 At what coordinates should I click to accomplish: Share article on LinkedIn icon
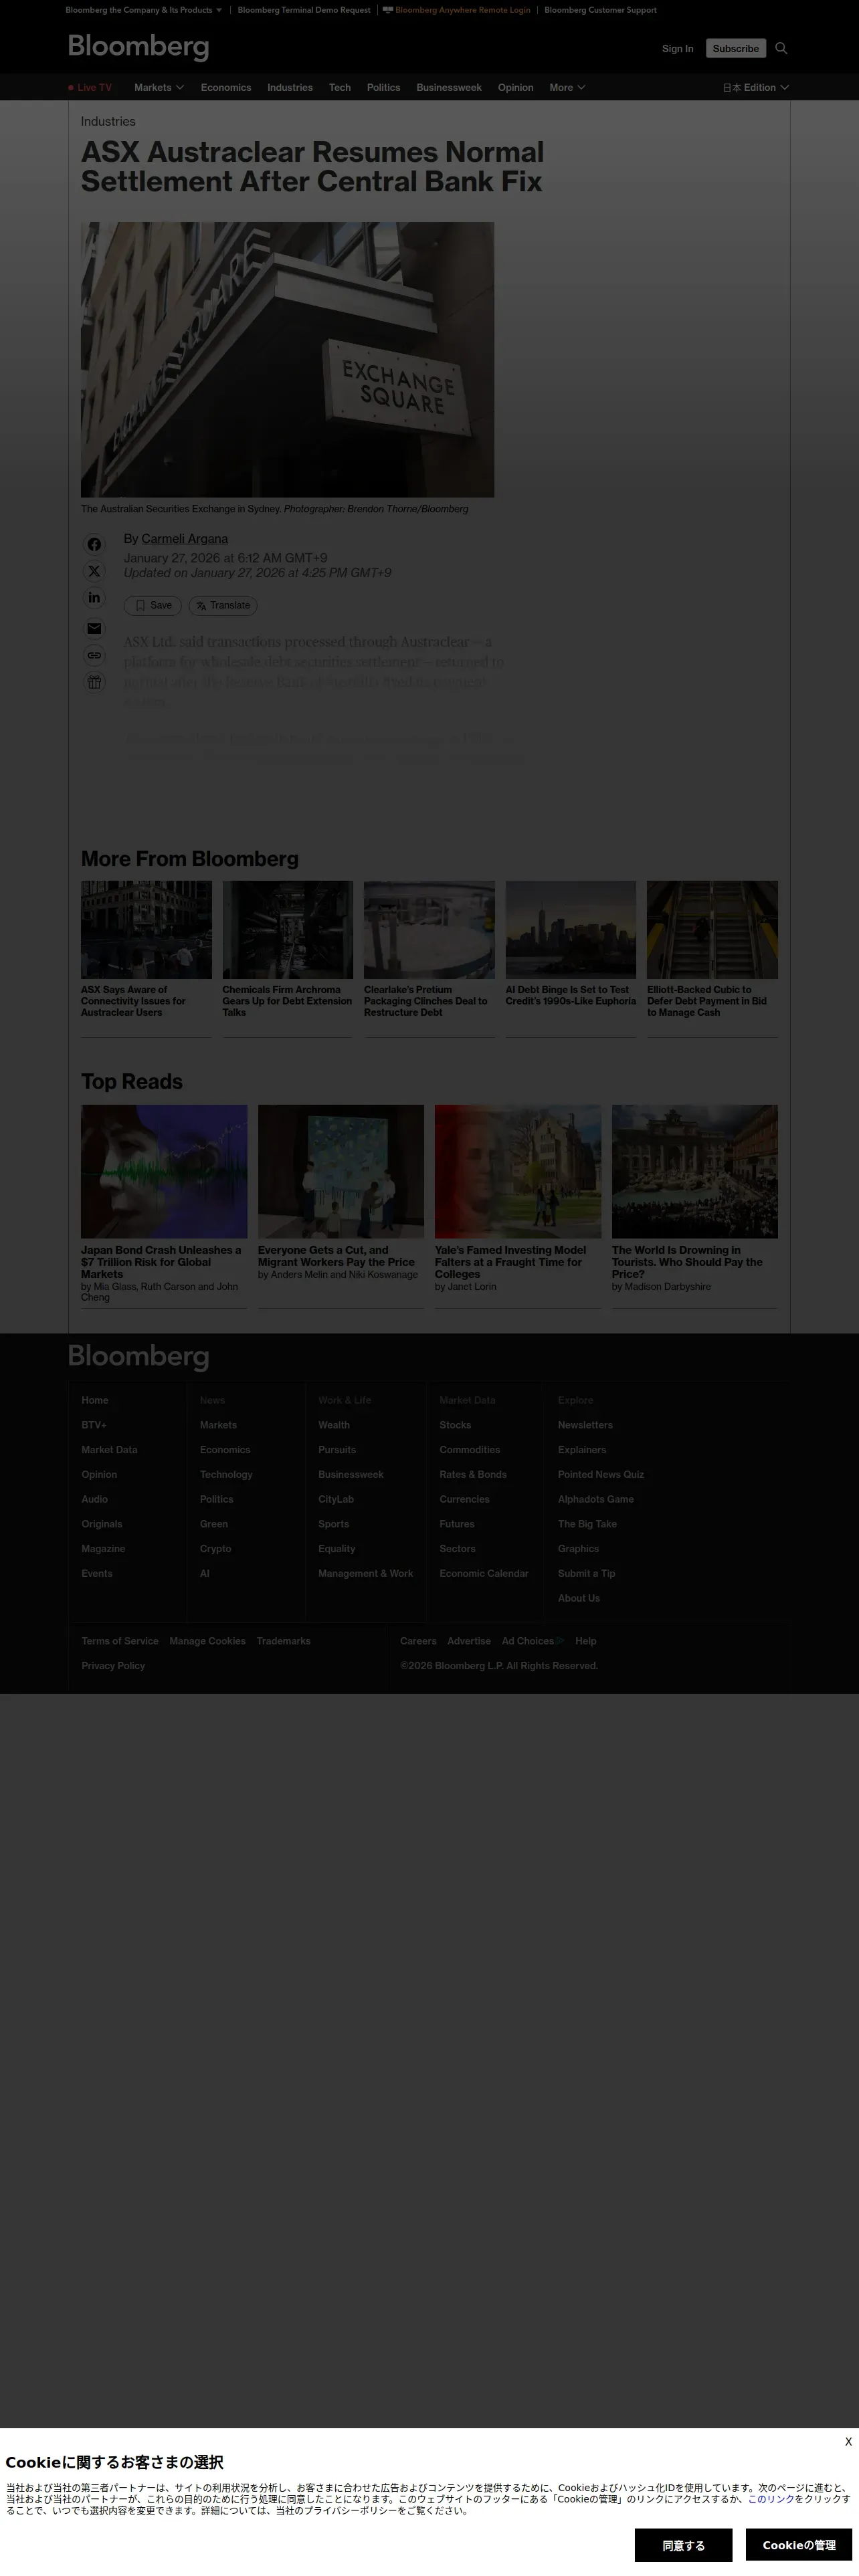94,598
